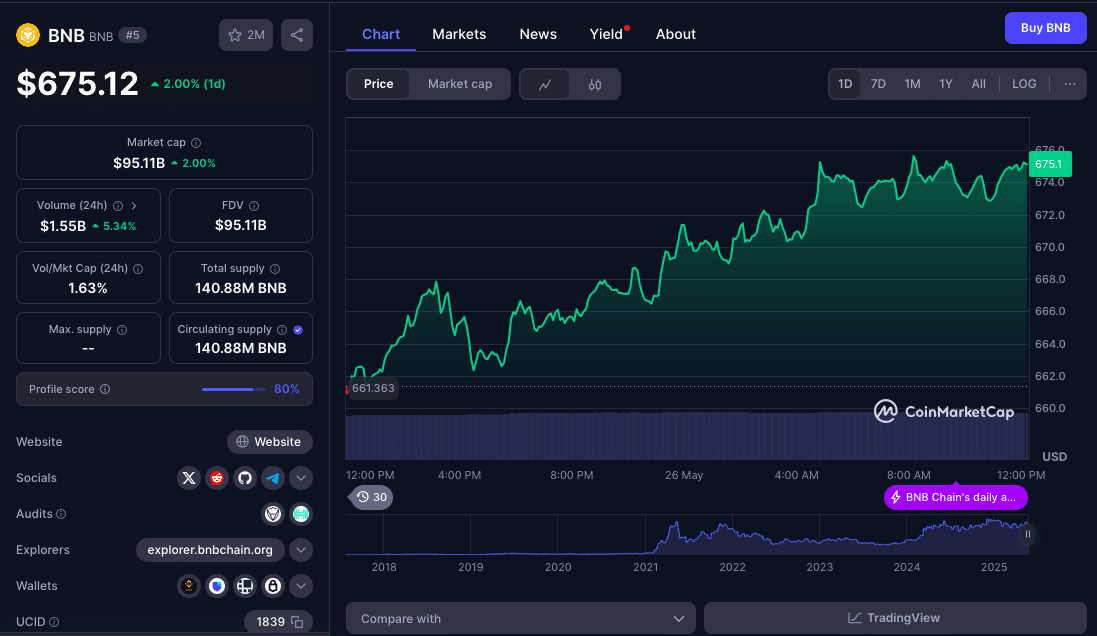Copy the UCID 1839 value

(297, 622)
